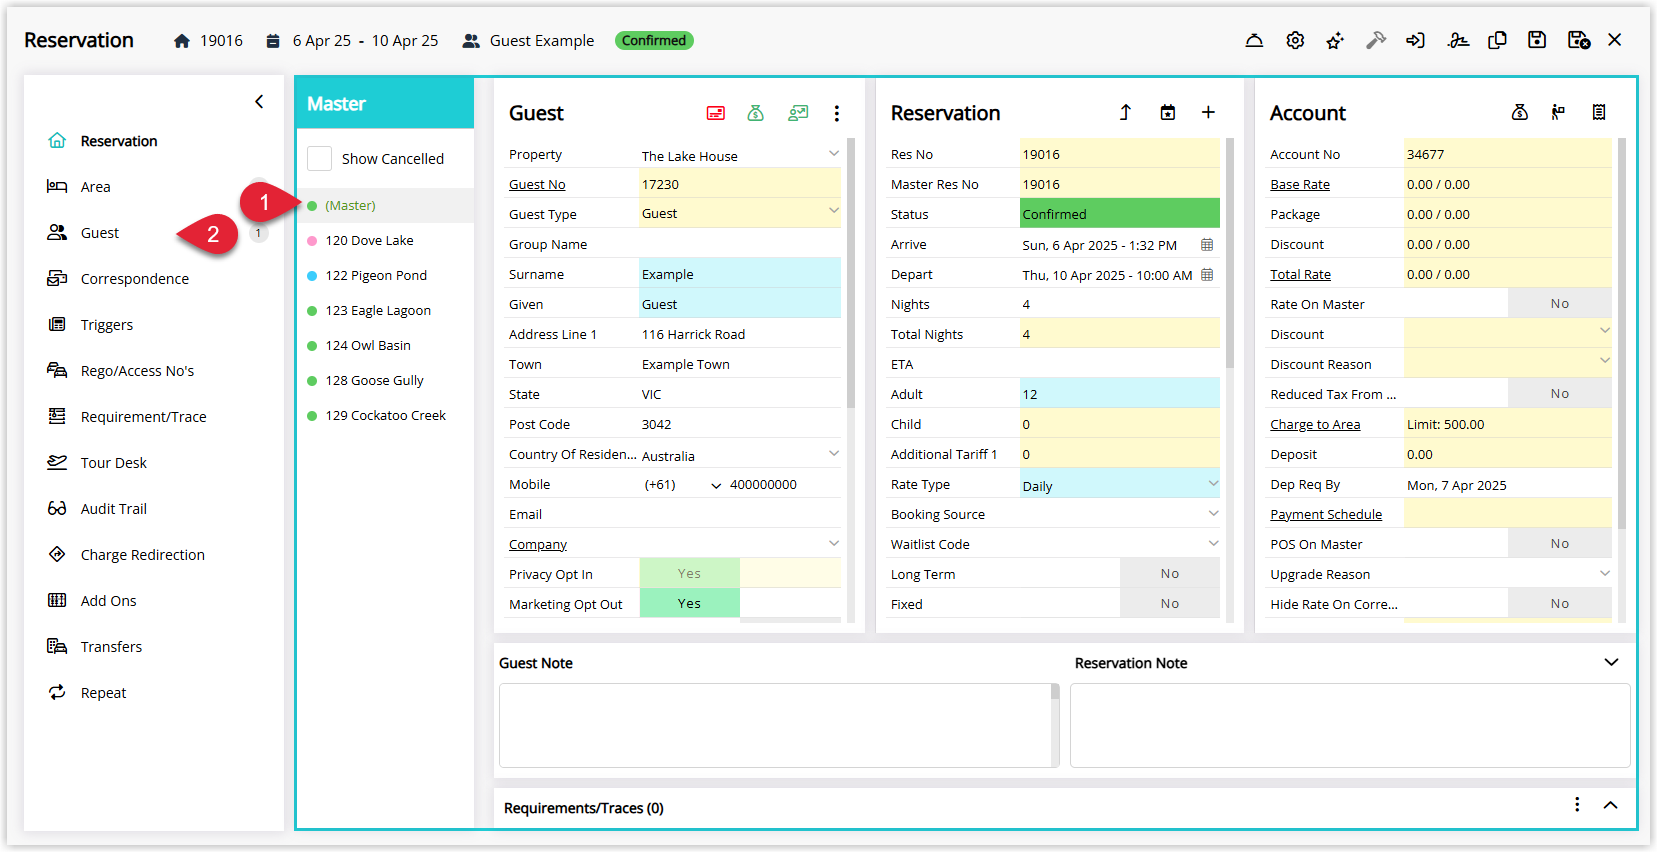The width and height of the screenshot is (1658, 853).
Task: Open the Waitlist Code dropdown
Action: point(1213,543)
